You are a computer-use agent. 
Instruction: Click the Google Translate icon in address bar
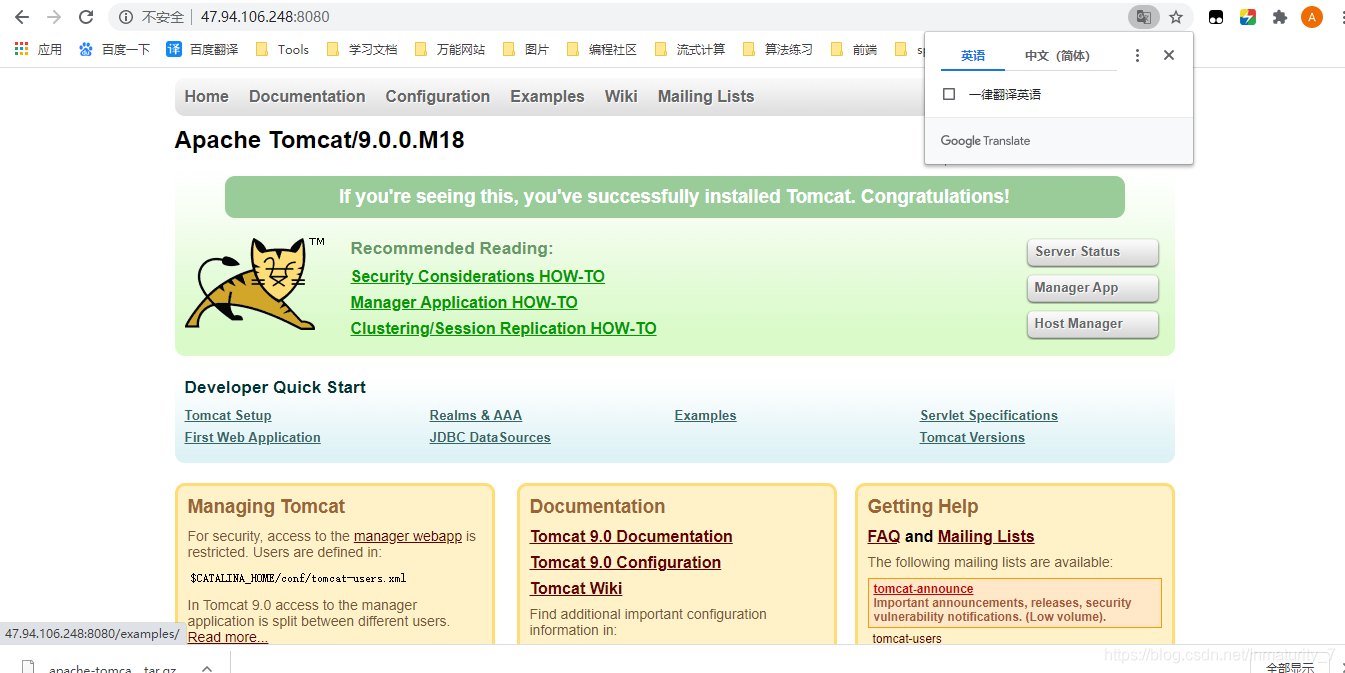click(x=1143, y=17)
